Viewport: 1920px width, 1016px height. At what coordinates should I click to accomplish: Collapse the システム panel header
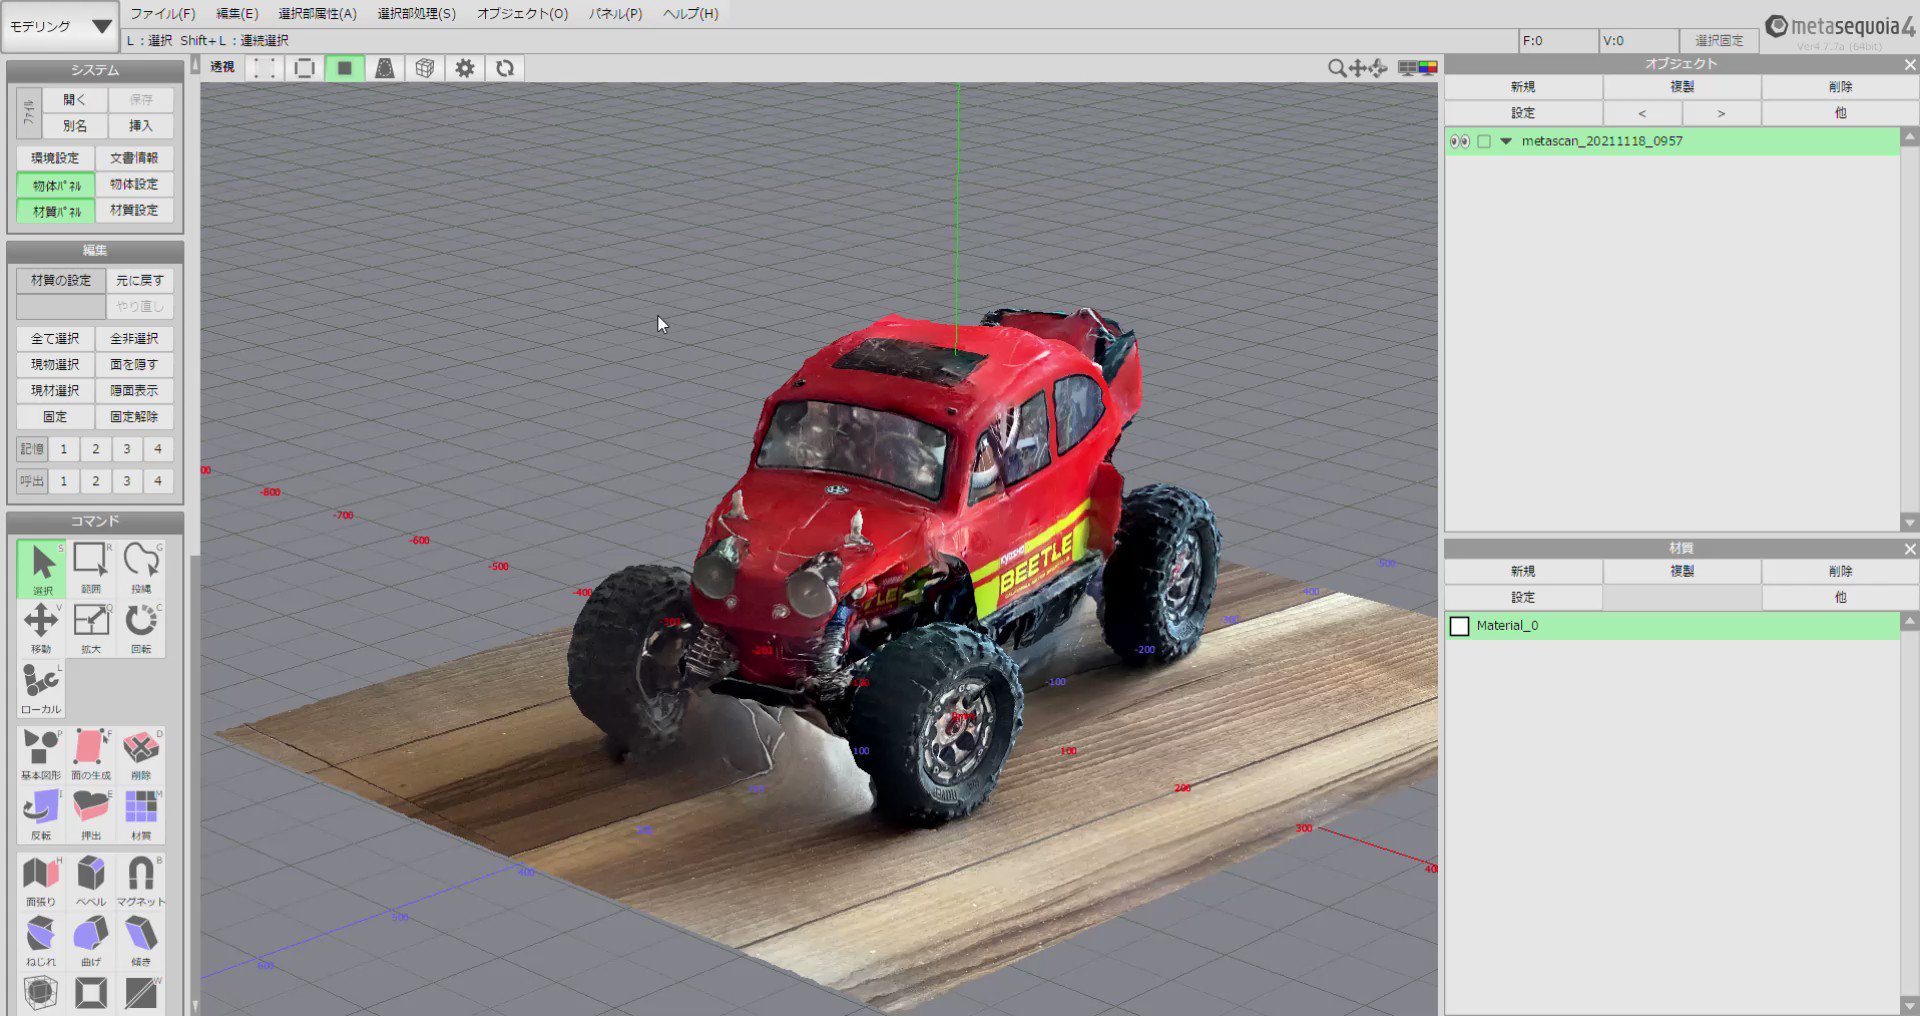(x=95, y=70)
